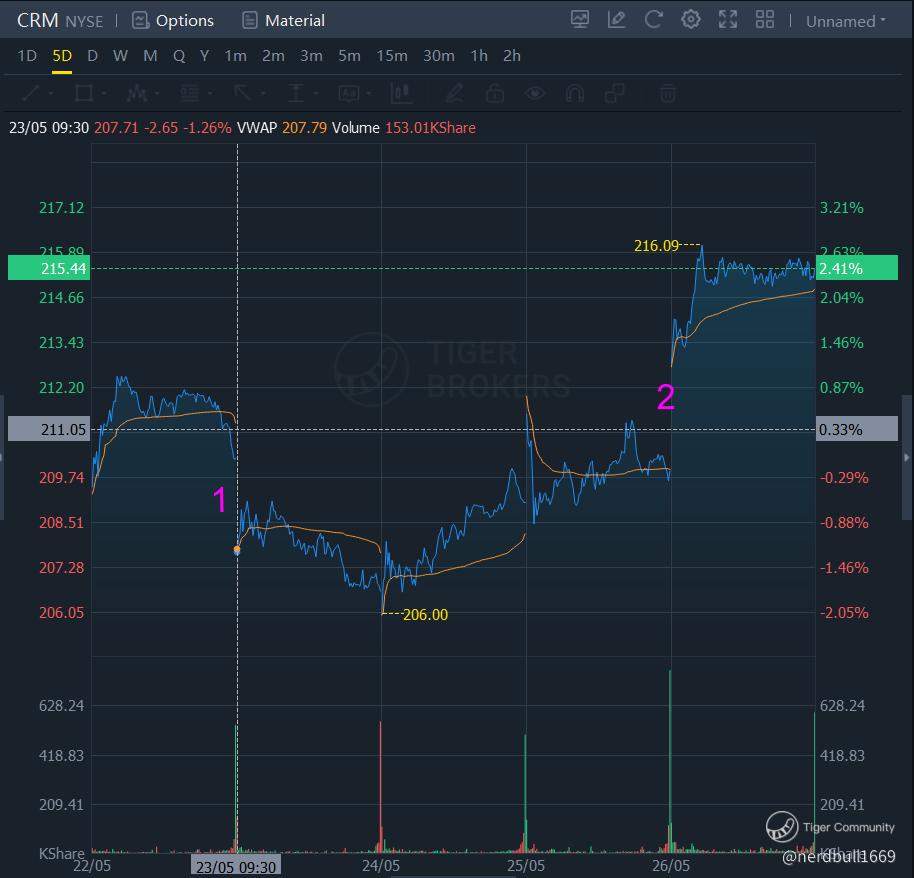Toggle fullscreen chart view
The width and height of the screenshot is (914, 878).
pos(728,20)
